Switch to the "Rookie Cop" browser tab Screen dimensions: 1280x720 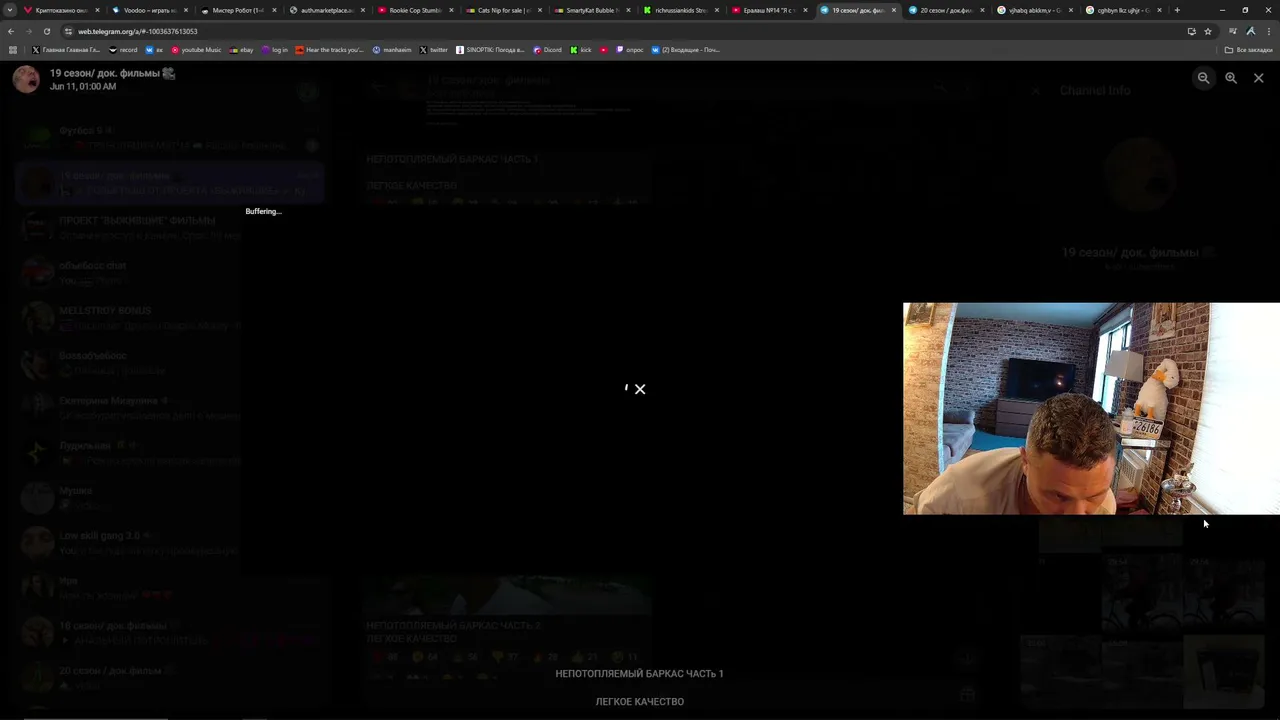tap(413, 10)
